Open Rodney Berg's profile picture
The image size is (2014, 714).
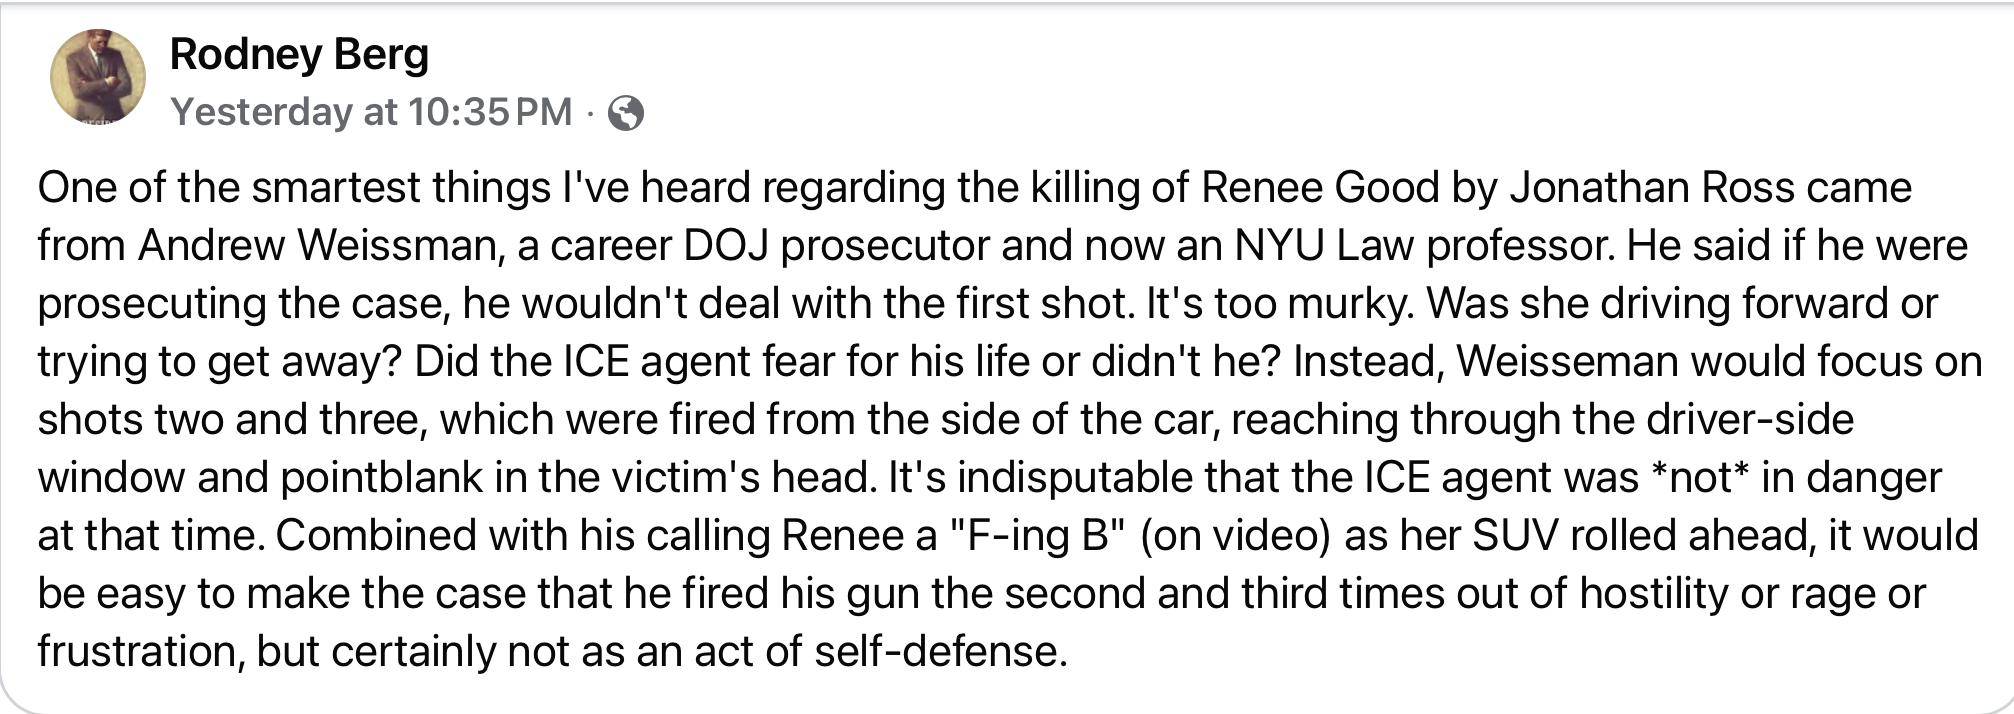pyautogui.click(x=98, y=76)
